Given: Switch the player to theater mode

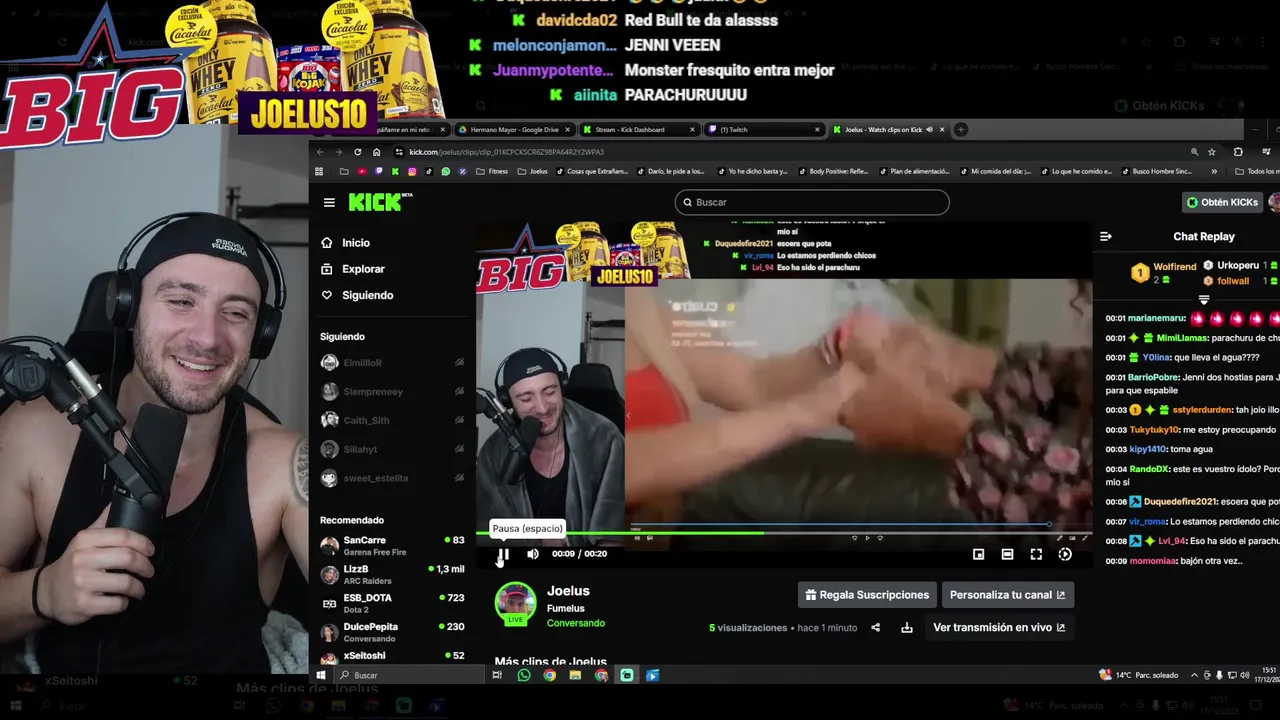Looking at the screenshot, I should click(1007, 554).
